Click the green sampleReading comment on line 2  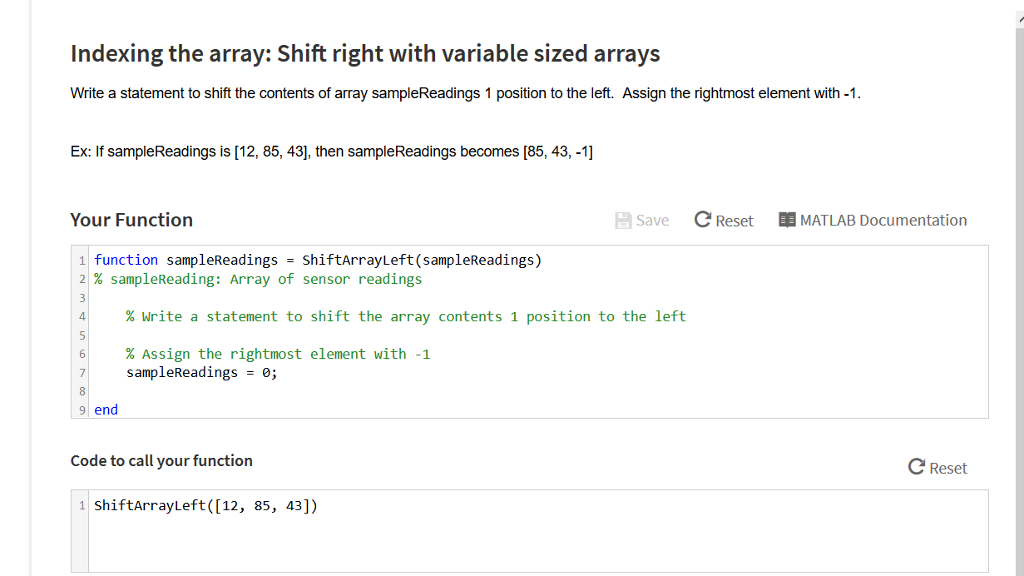[x=255, y=278]
